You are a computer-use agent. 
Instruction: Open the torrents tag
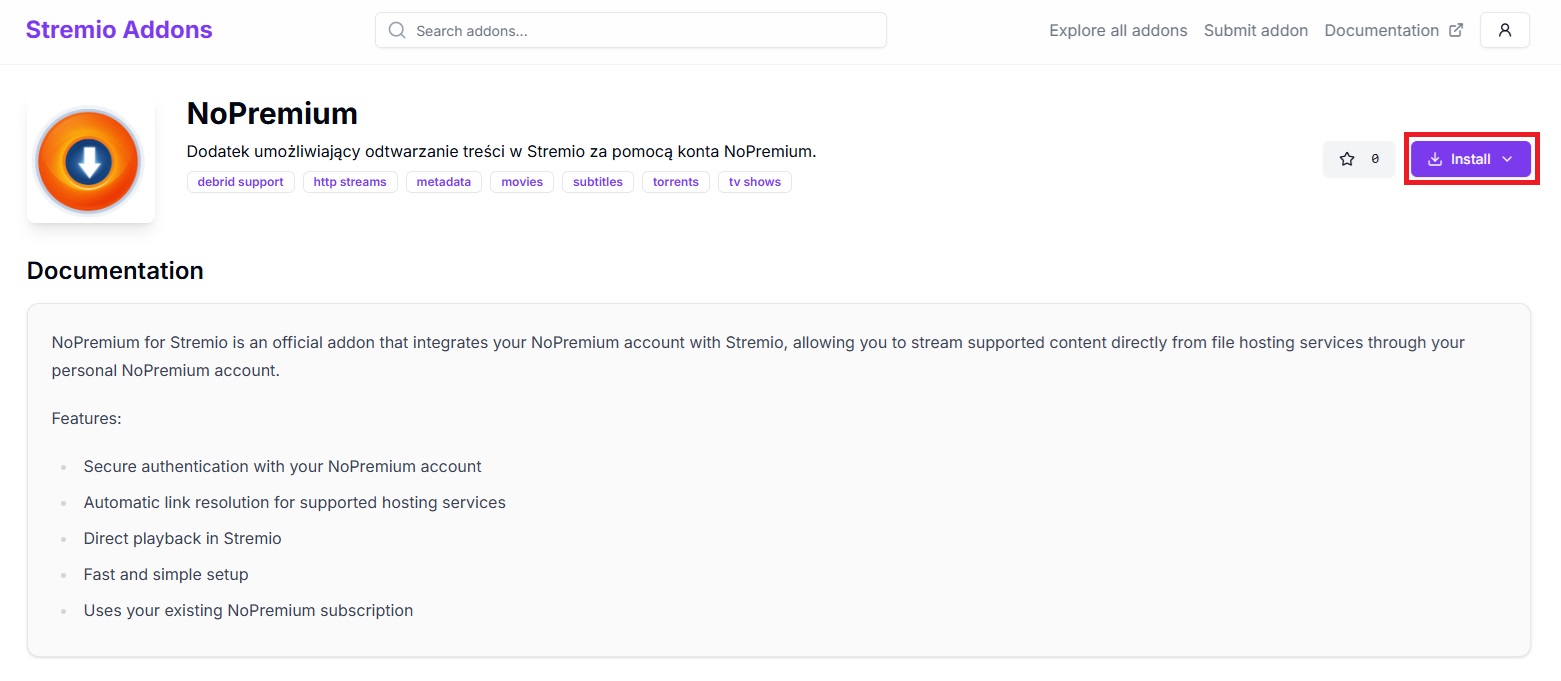click(x=676, y=182)
